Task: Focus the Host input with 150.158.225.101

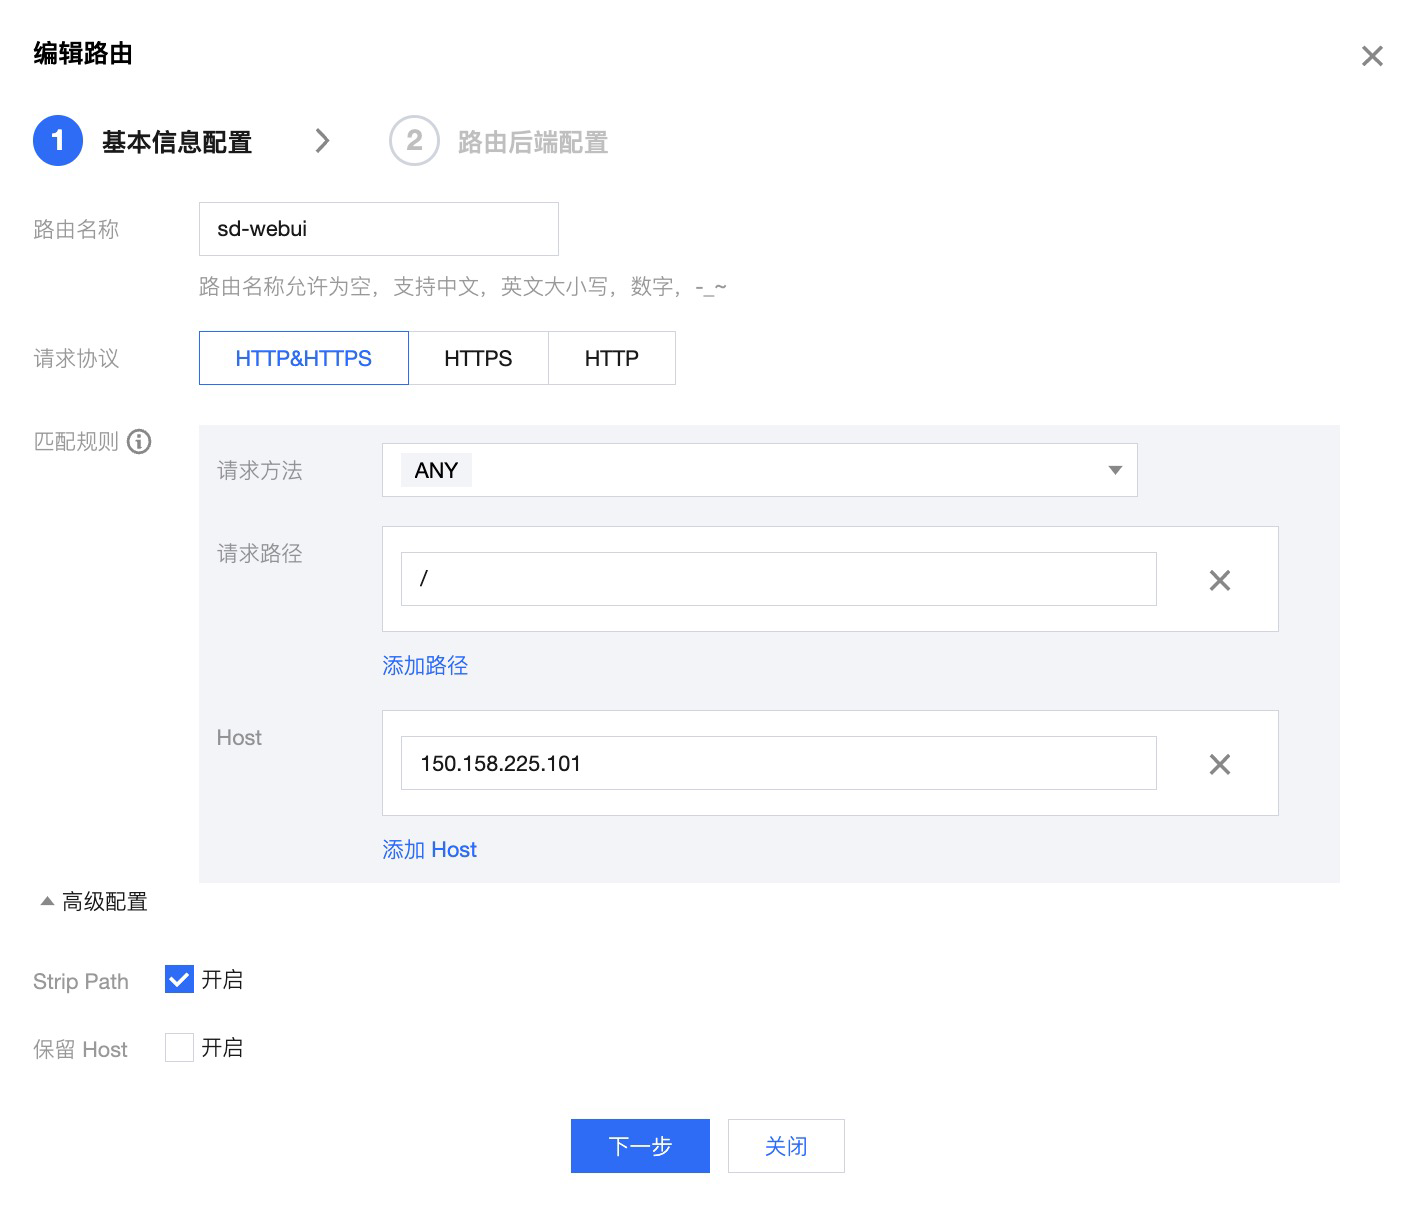Action: tap(778, 763)
